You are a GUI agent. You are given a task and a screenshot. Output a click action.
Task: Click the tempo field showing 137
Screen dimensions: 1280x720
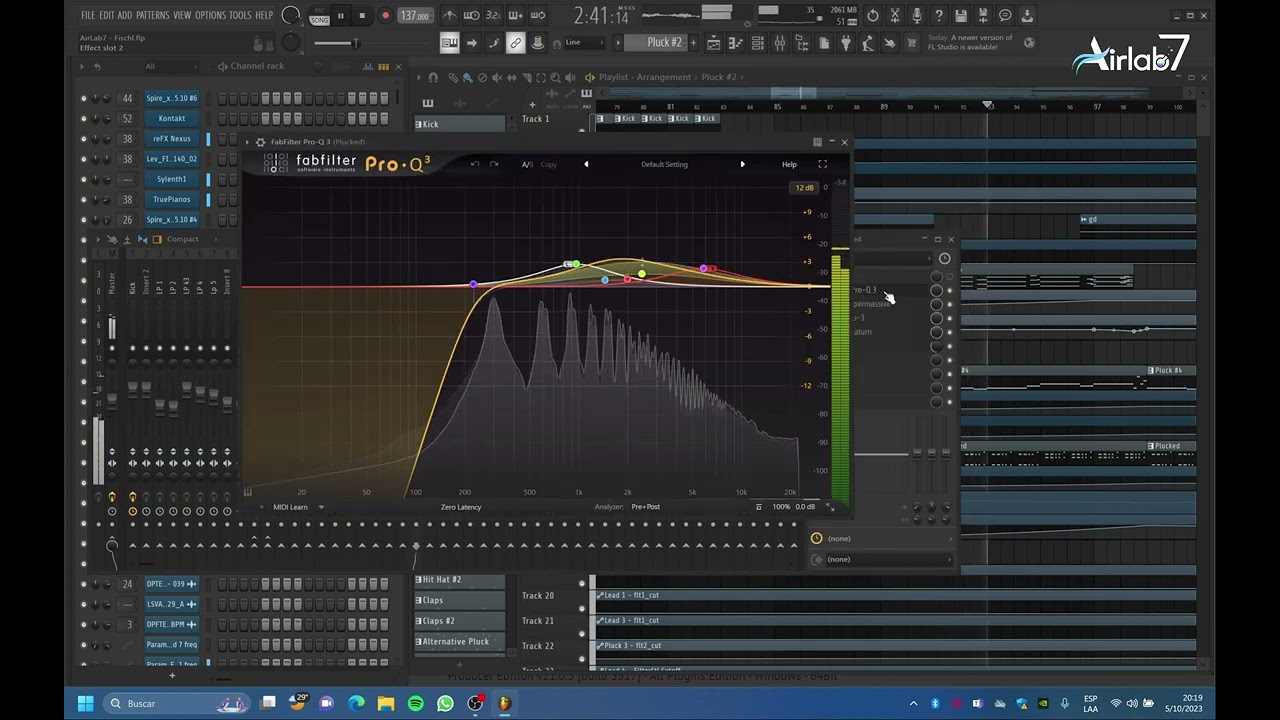point(414,16)
